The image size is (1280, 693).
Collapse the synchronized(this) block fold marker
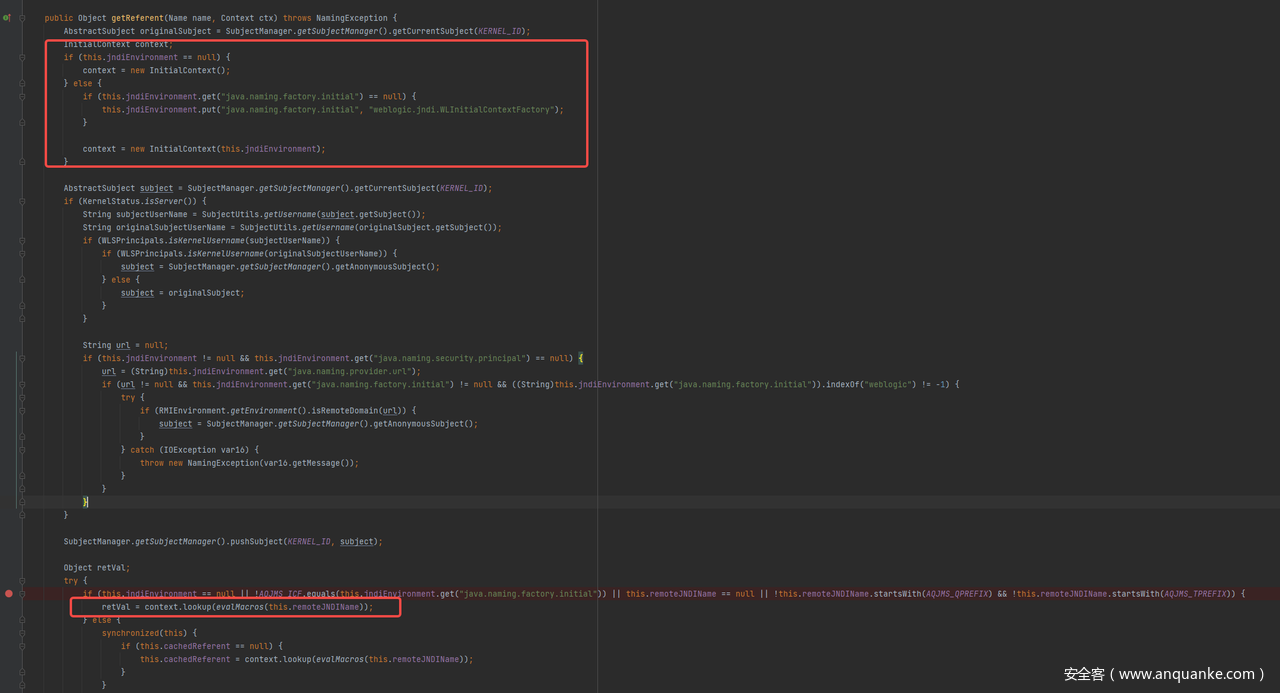pyautogui.click(x=22, y=633)
